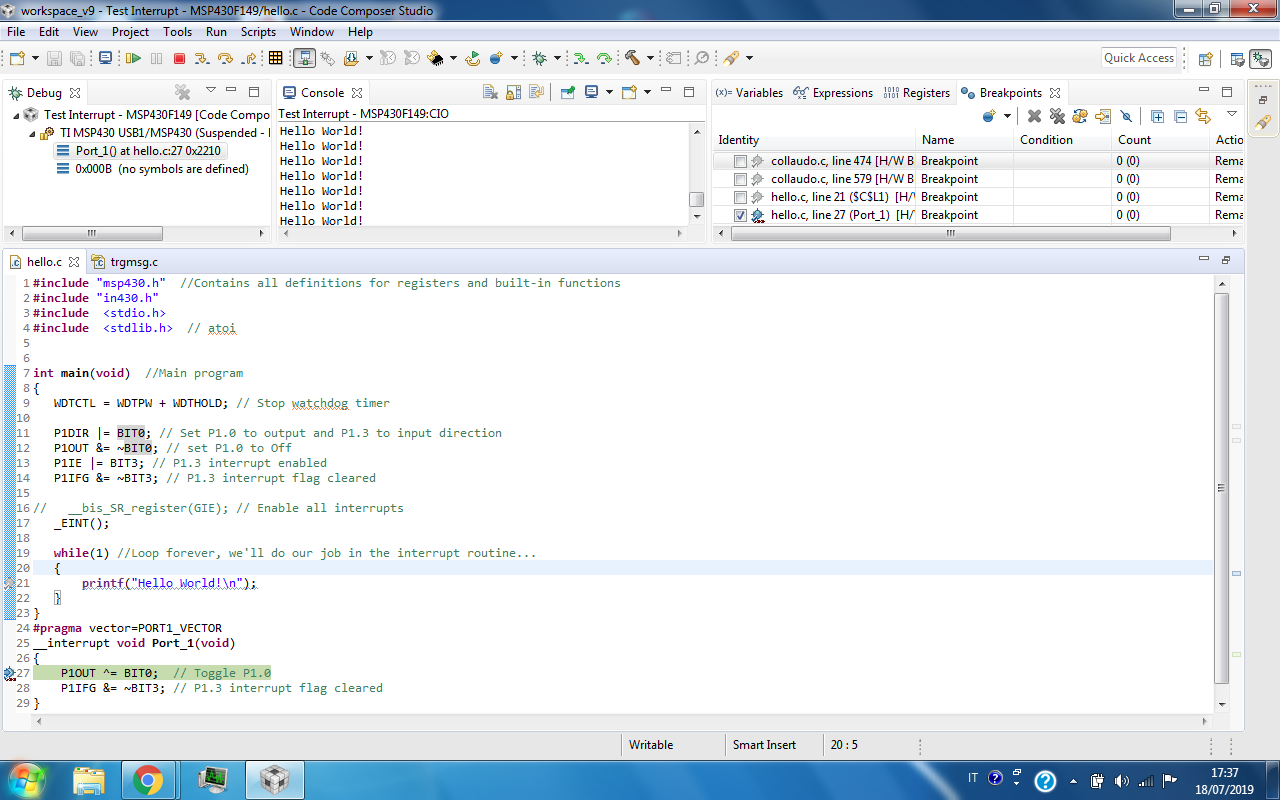Open the New file dropdown arrow in toolbar
This screenshot has width=1280, height=800.
tap(36, 59)
